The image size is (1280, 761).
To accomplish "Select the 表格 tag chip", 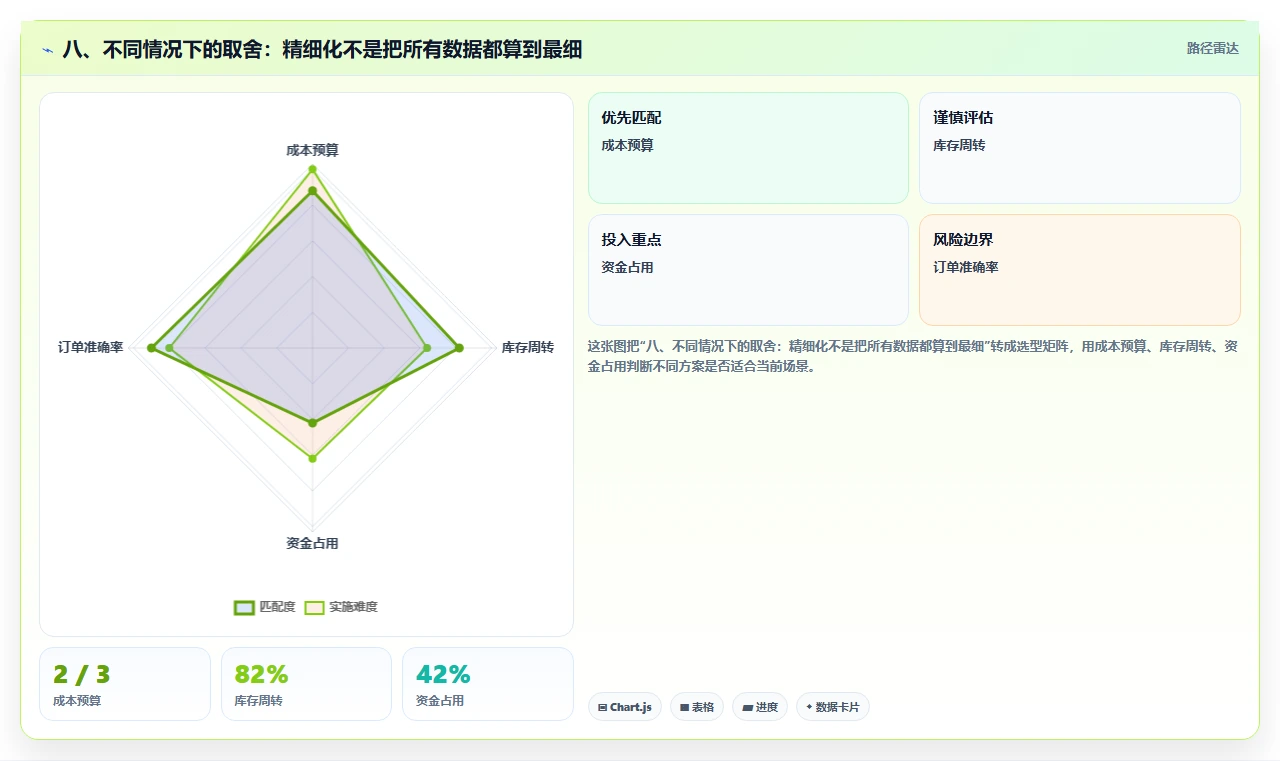I will (697, 707).
